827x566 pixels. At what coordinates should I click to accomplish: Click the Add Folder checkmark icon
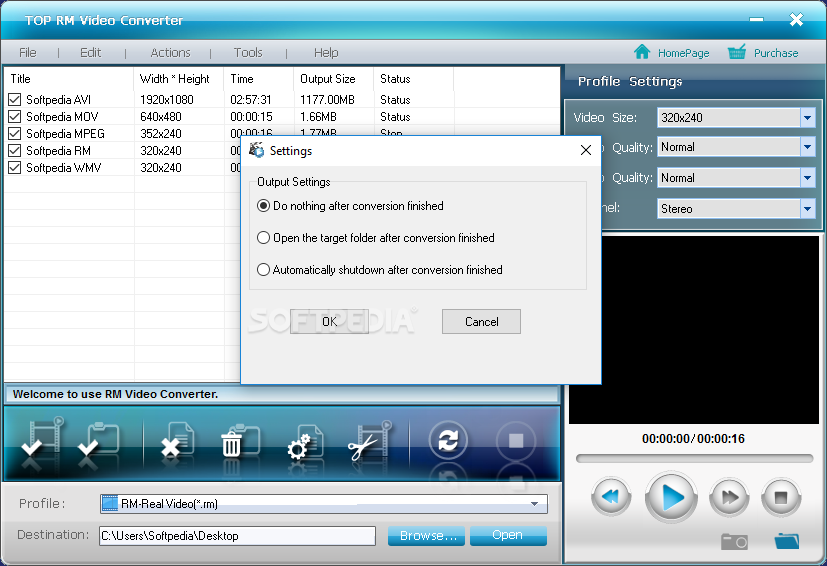[99, 439]
